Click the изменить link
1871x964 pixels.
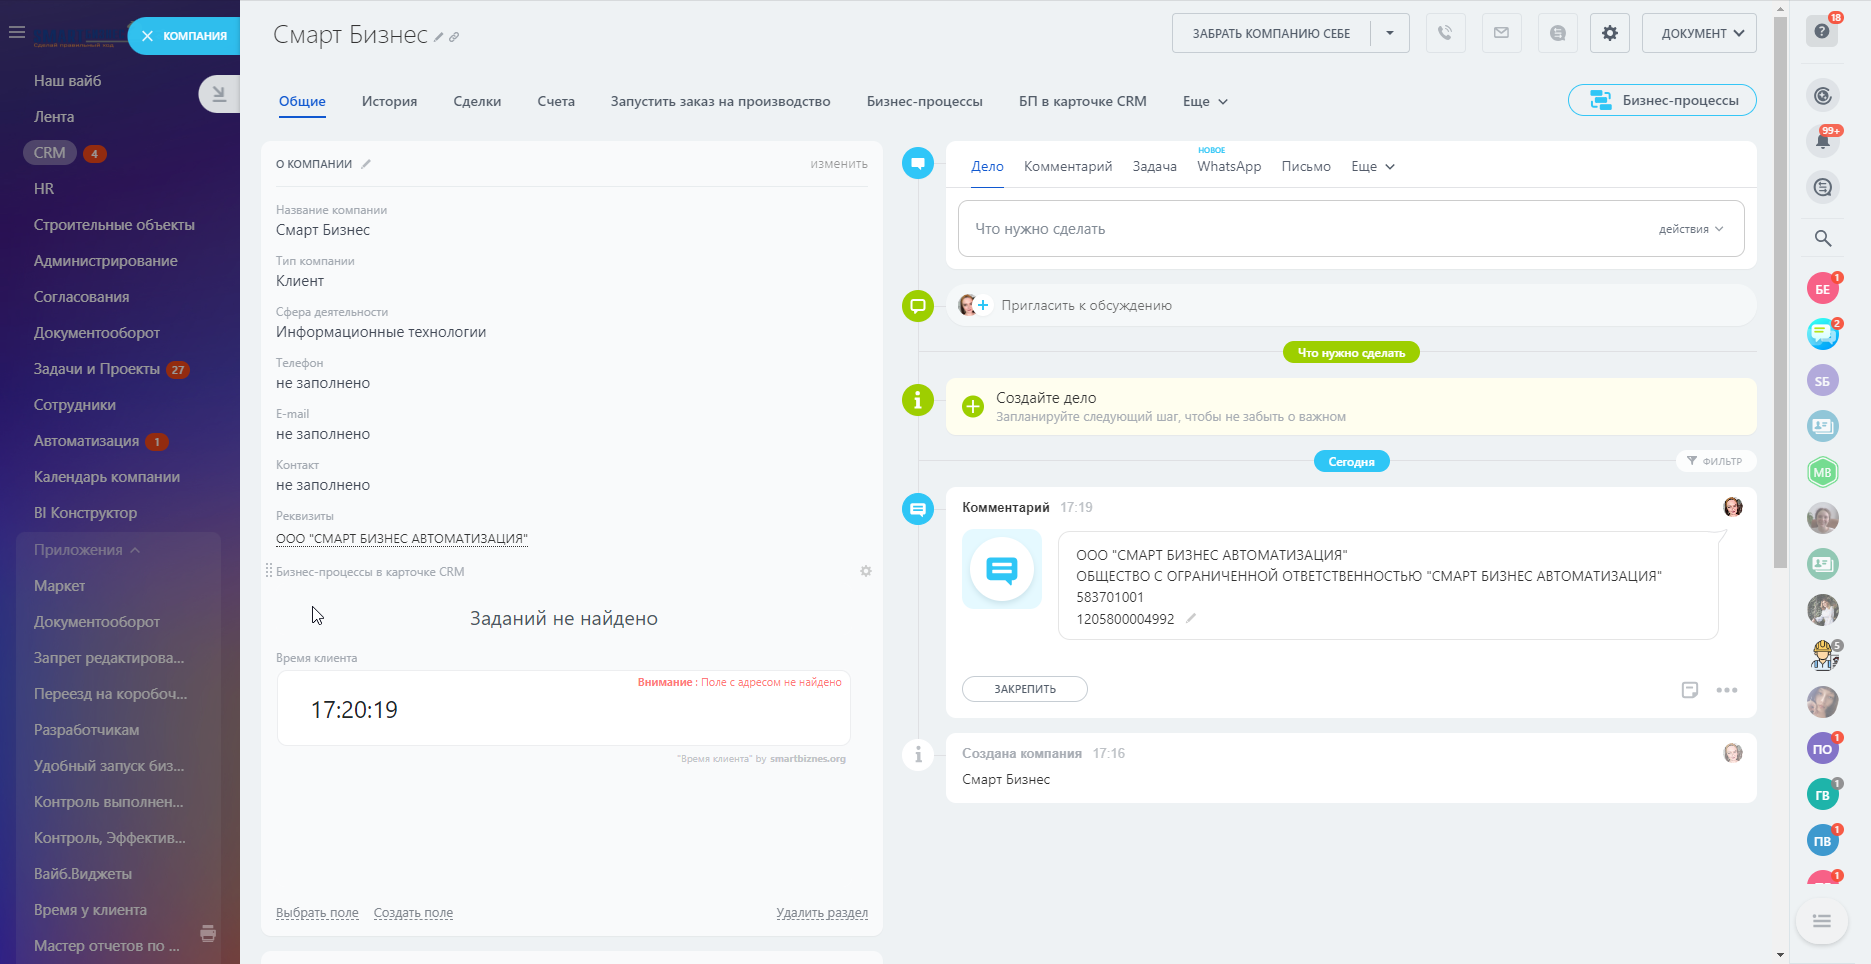(x=839, y=164)
